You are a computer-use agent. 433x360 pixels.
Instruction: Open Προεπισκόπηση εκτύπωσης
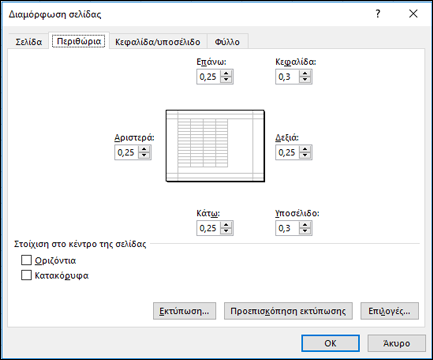tap(288, 311)
